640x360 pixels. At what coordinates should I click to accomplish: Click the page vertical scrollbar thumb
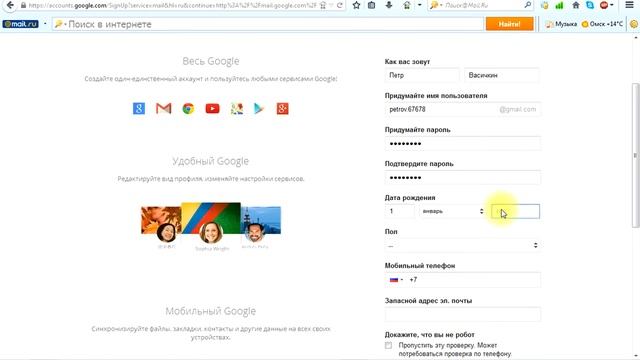[x=635, y=155]
